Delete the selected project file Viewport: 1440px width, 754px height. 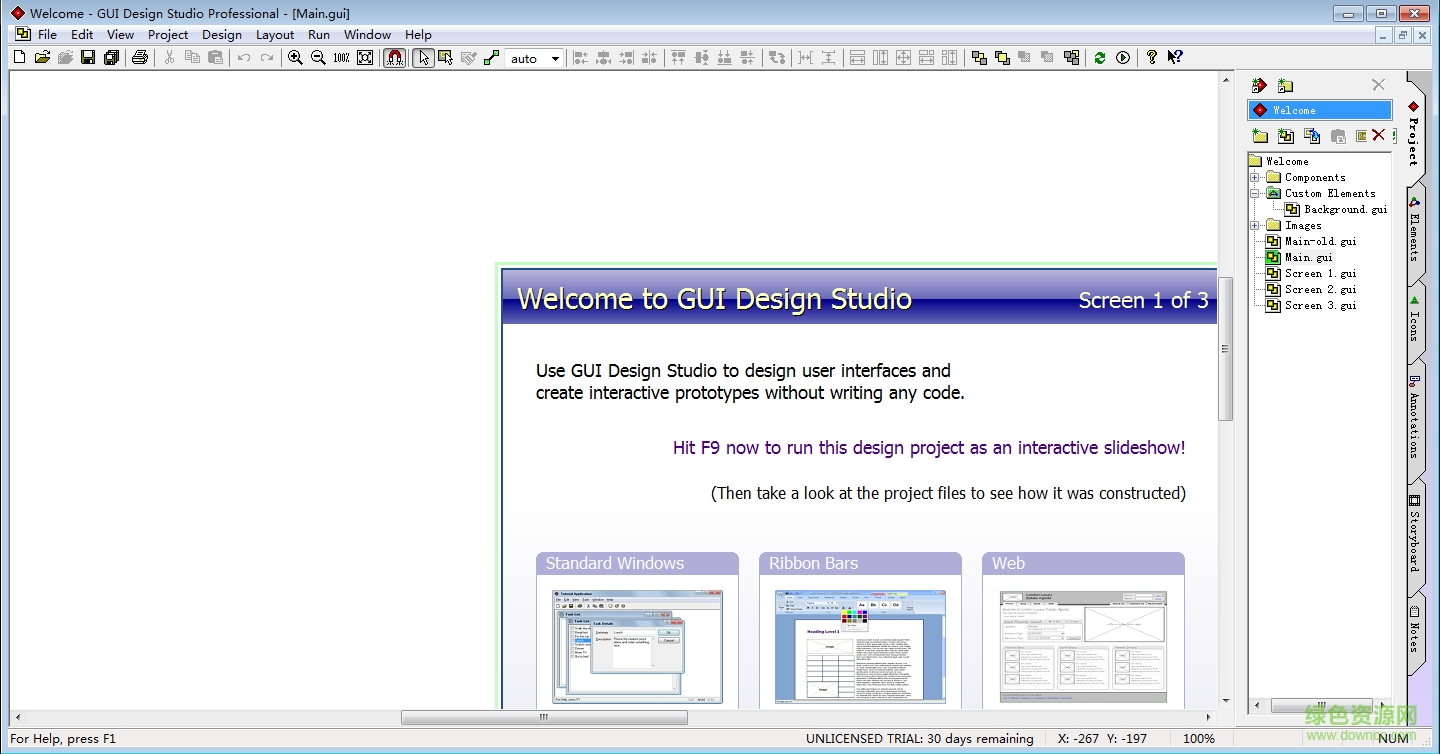(x=1379, y=136)
